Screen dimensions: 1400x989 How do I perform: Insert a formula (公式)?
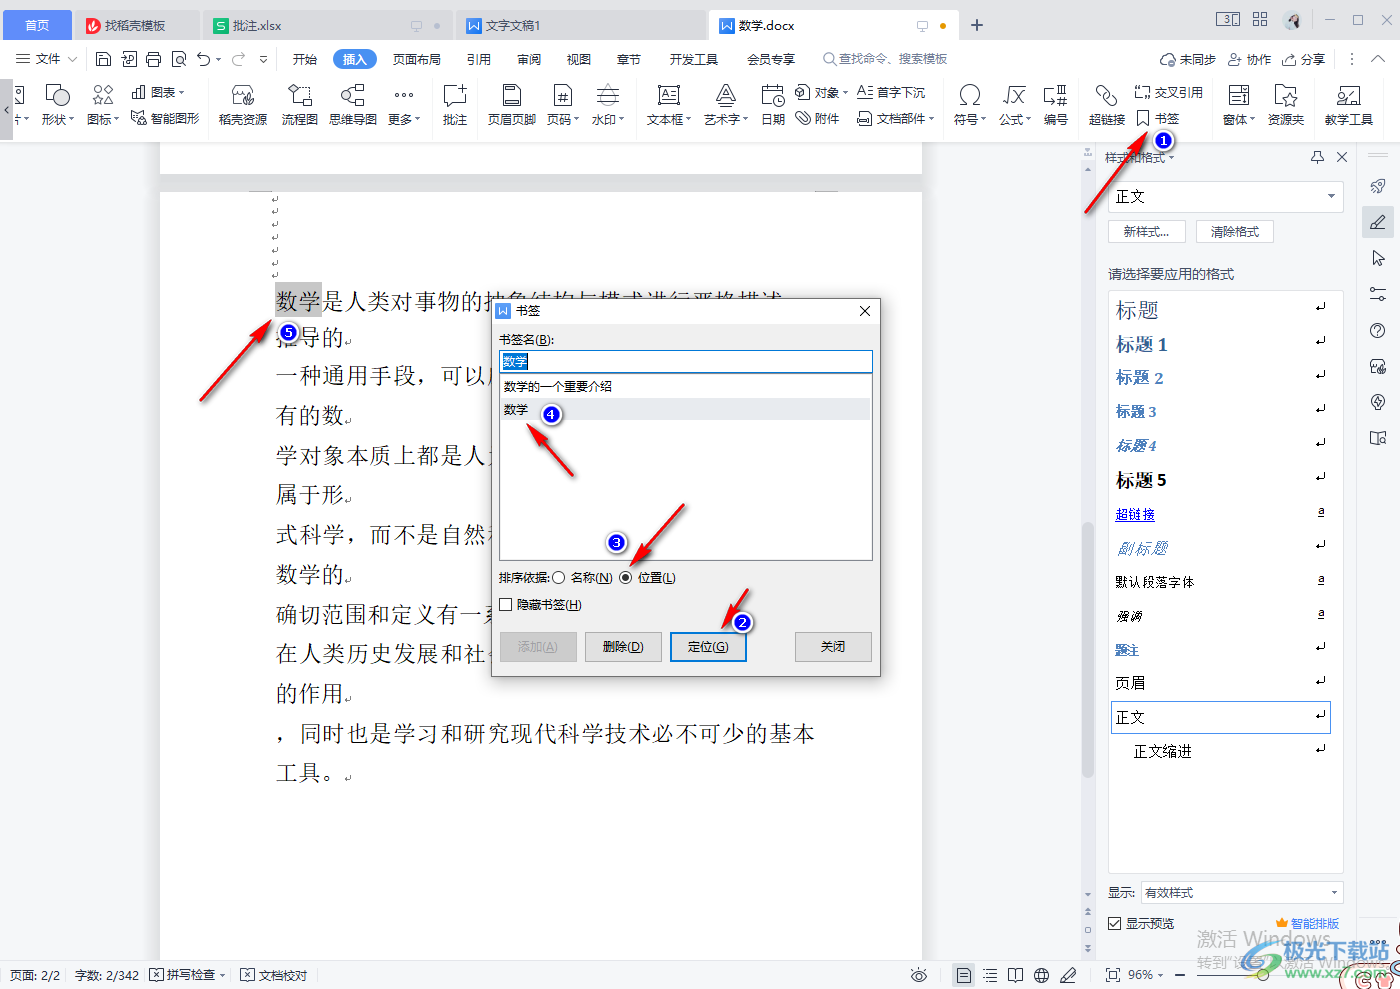point(1014,105)
